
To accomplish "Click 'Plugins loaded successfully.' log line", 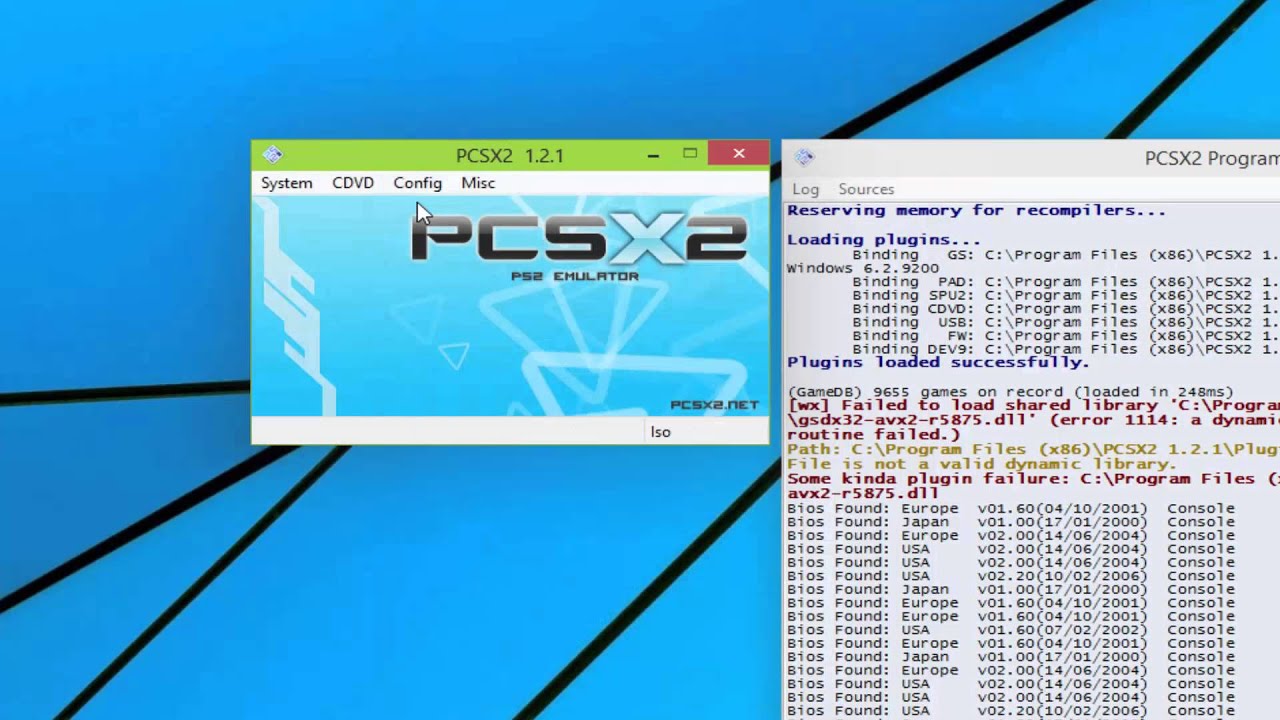I will click(938, 363).
